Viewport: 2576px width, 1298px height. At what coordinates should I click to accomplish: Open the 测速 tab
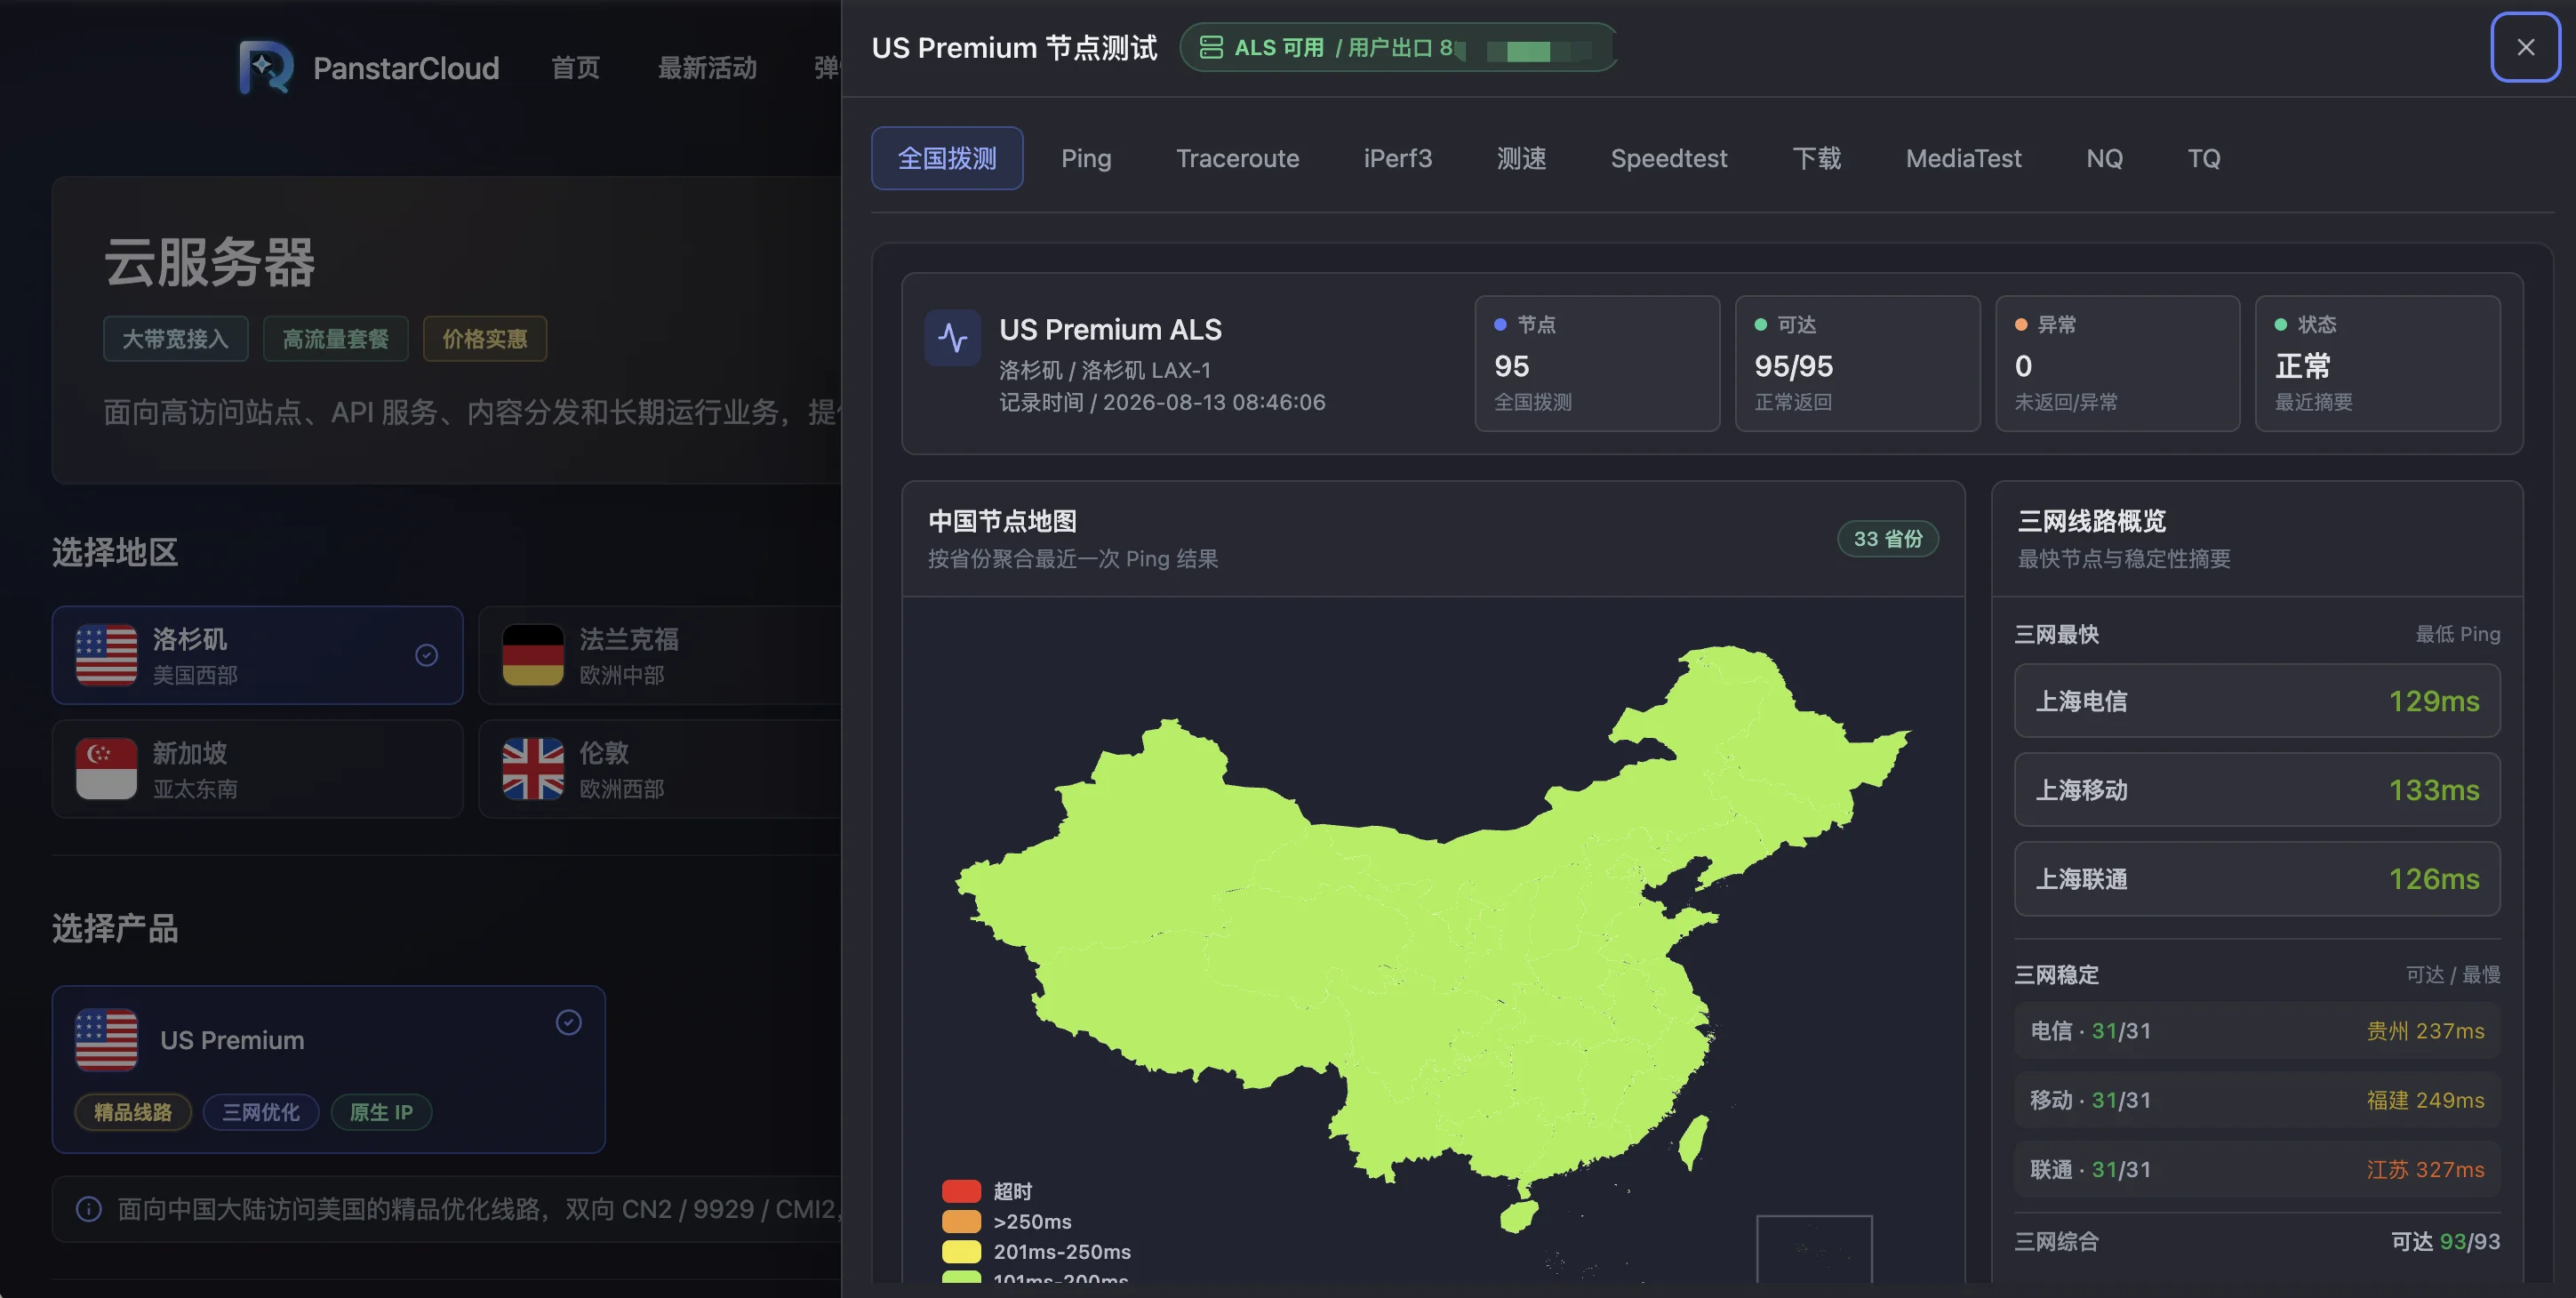coord(1521,158)
